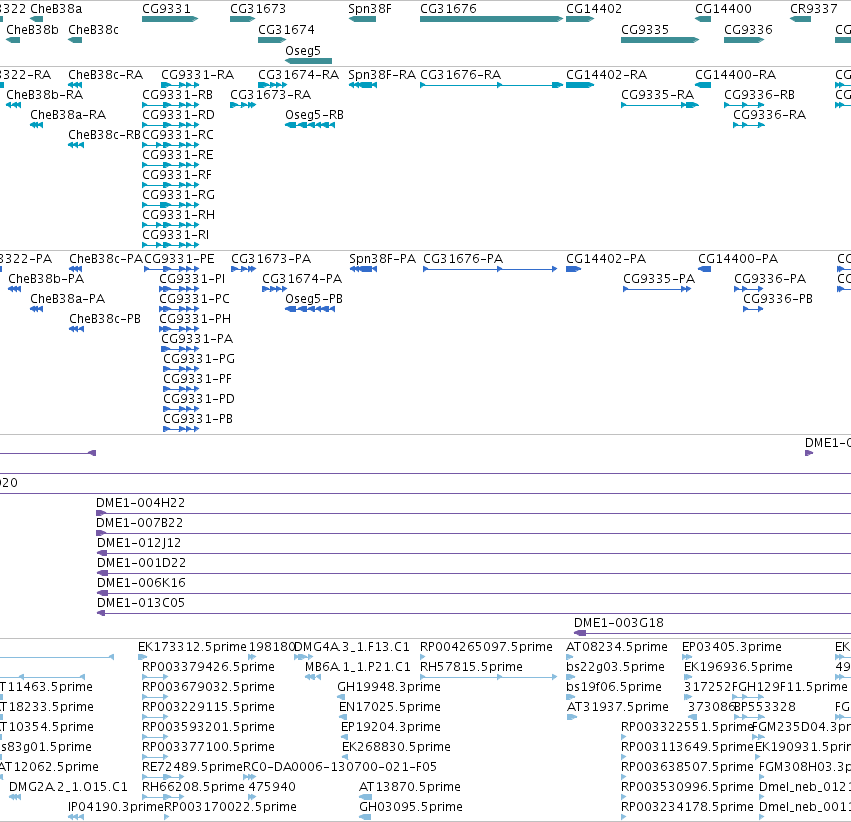
Task: Click the long teal CG31676 gene bar
Action: pyautogui.click(x=491, y=19)
